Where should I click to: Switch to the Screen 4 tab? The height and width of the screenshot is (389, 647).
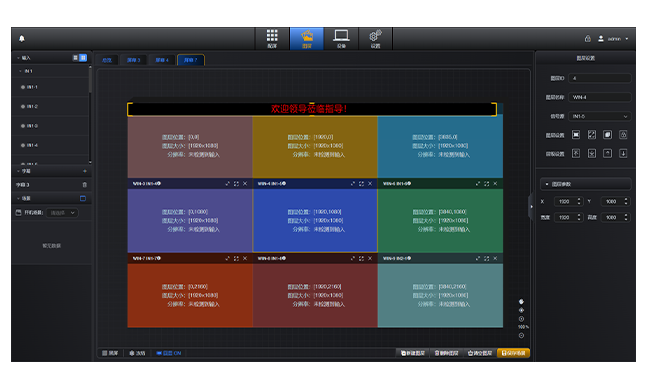[162, 60]
